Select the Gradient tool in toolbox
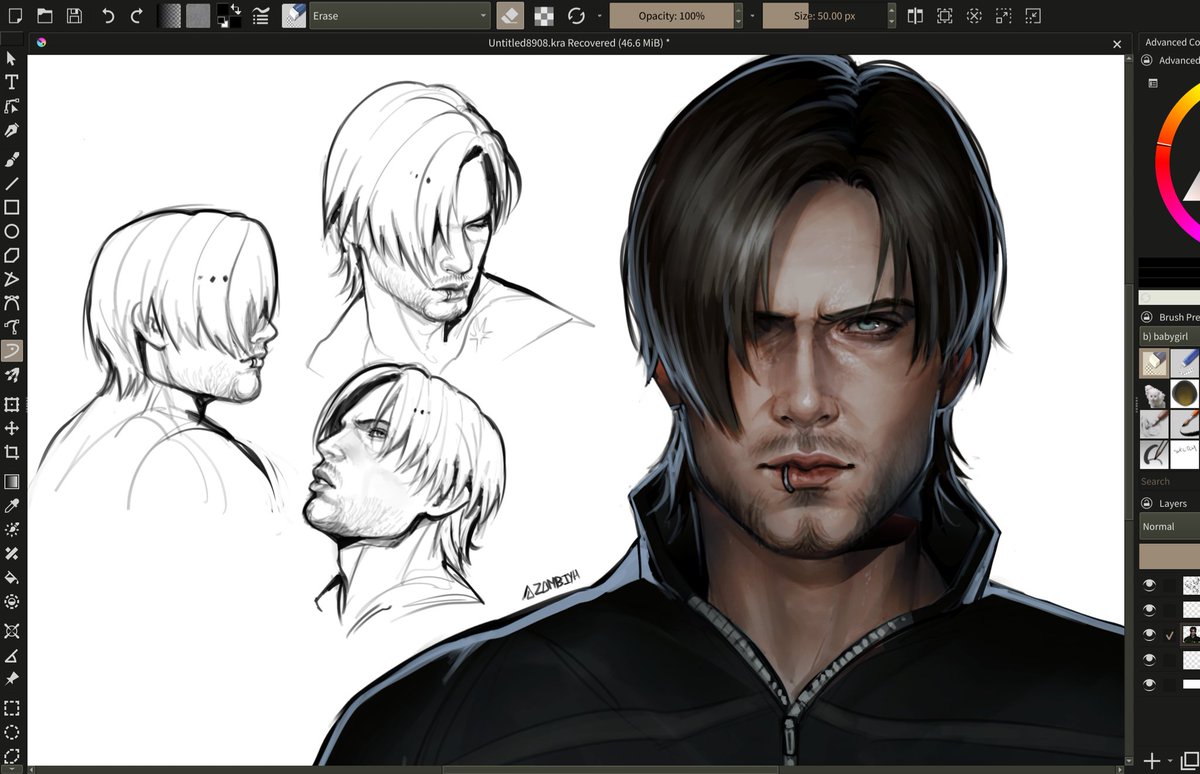 [12, 482]
